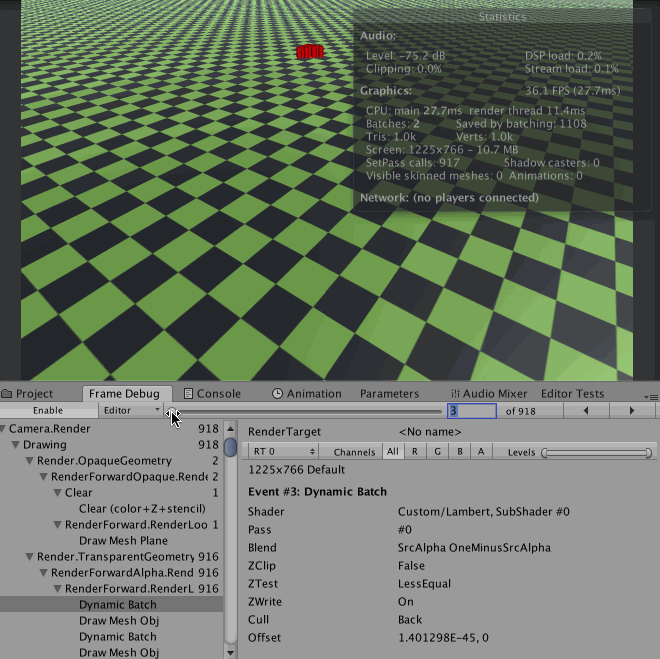Click the red object in game view
This screenshot has width=660, height=659.
click(310, 52)
